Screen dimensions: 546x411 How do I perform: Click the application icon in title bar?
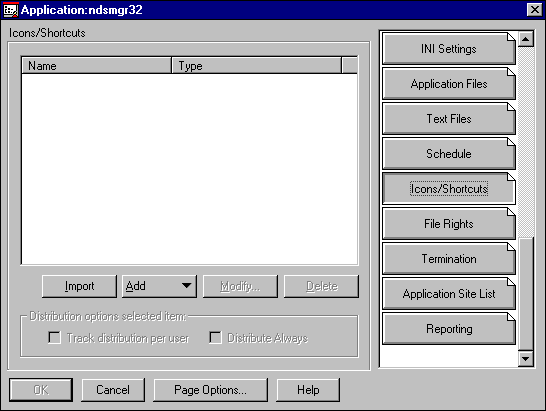[10, 9]
